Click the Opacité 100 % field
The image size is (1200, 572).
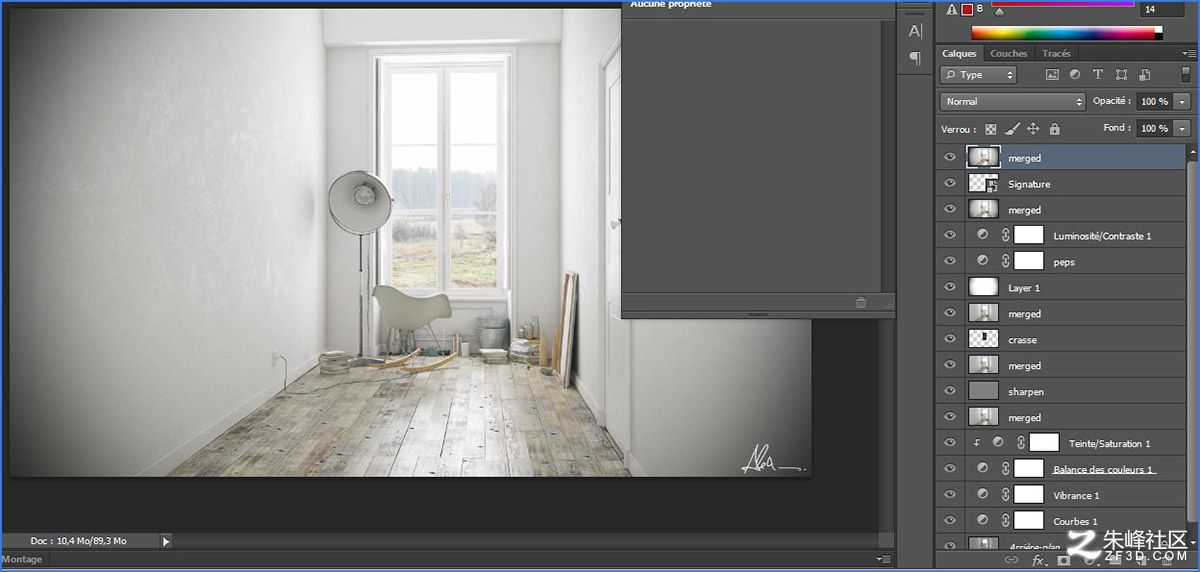[1156, 102]
